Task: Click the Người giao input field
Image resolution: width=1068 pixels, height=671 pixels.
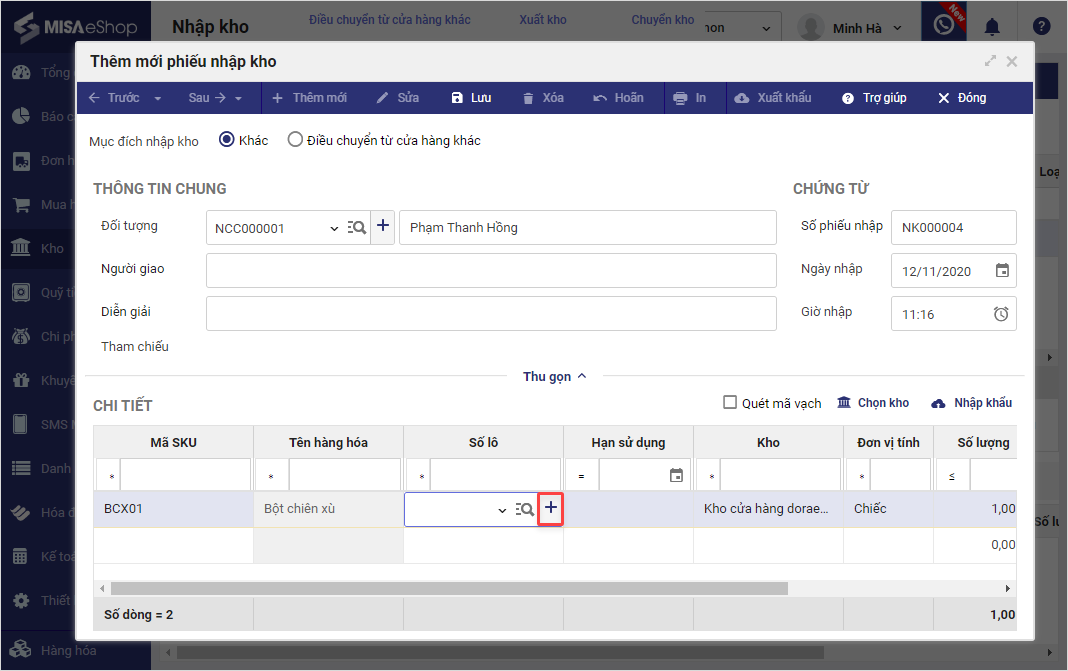Action: (x=491, y=270)
